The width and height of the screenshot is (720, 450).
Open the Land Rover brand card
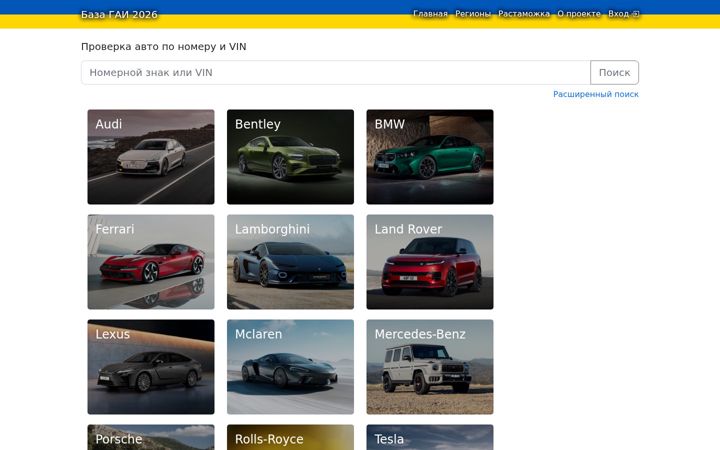coord(430,262)
